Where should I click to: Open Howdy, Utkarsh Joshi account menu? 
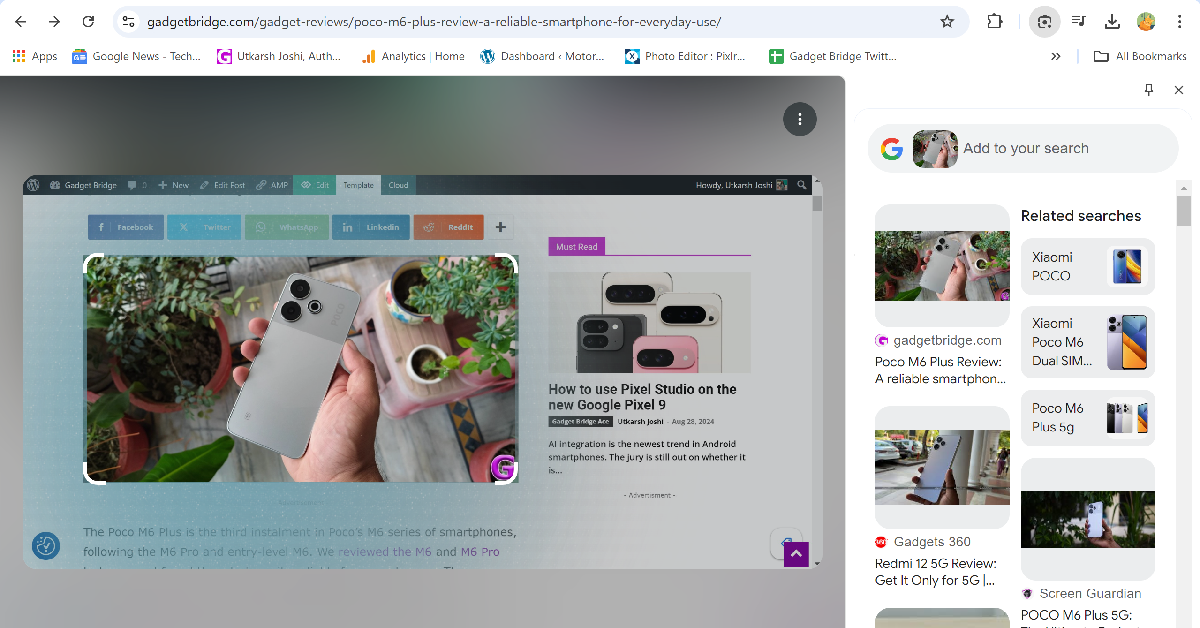point(741,185)
